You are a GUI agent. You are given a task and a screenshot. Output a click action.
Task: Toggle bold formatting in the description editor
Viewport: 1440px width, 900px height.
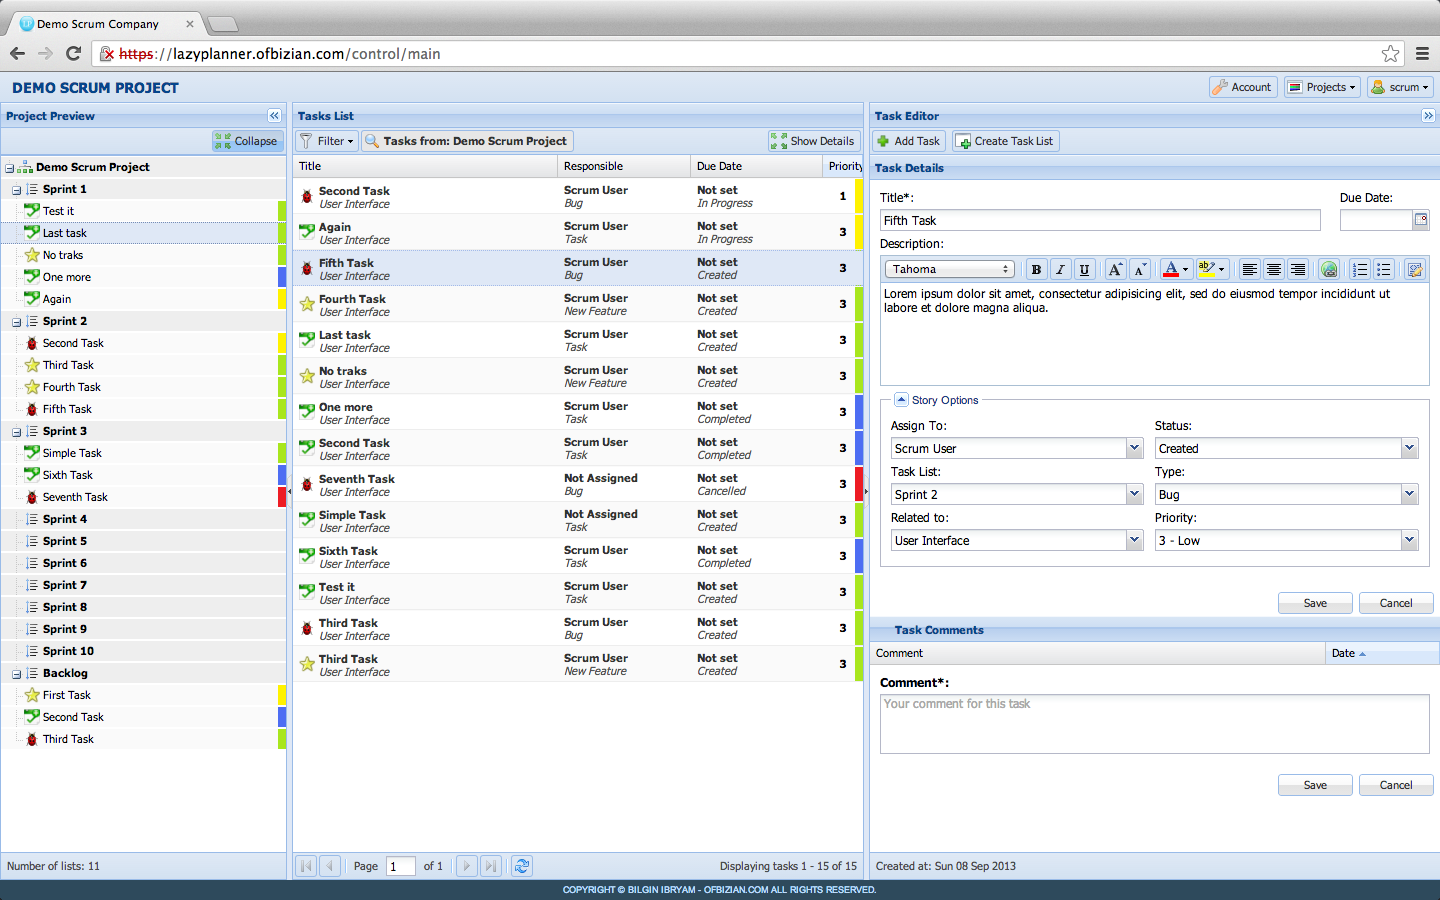point(1037,269)
